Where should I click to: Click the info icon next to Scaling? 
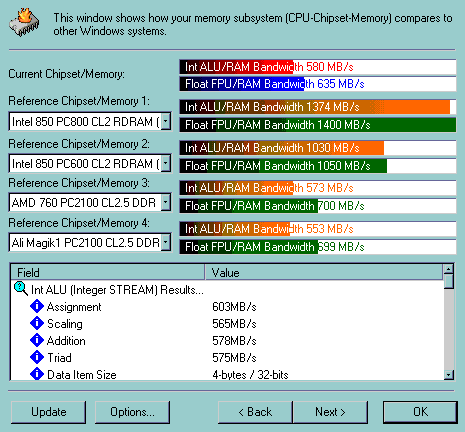click(37, 323)
